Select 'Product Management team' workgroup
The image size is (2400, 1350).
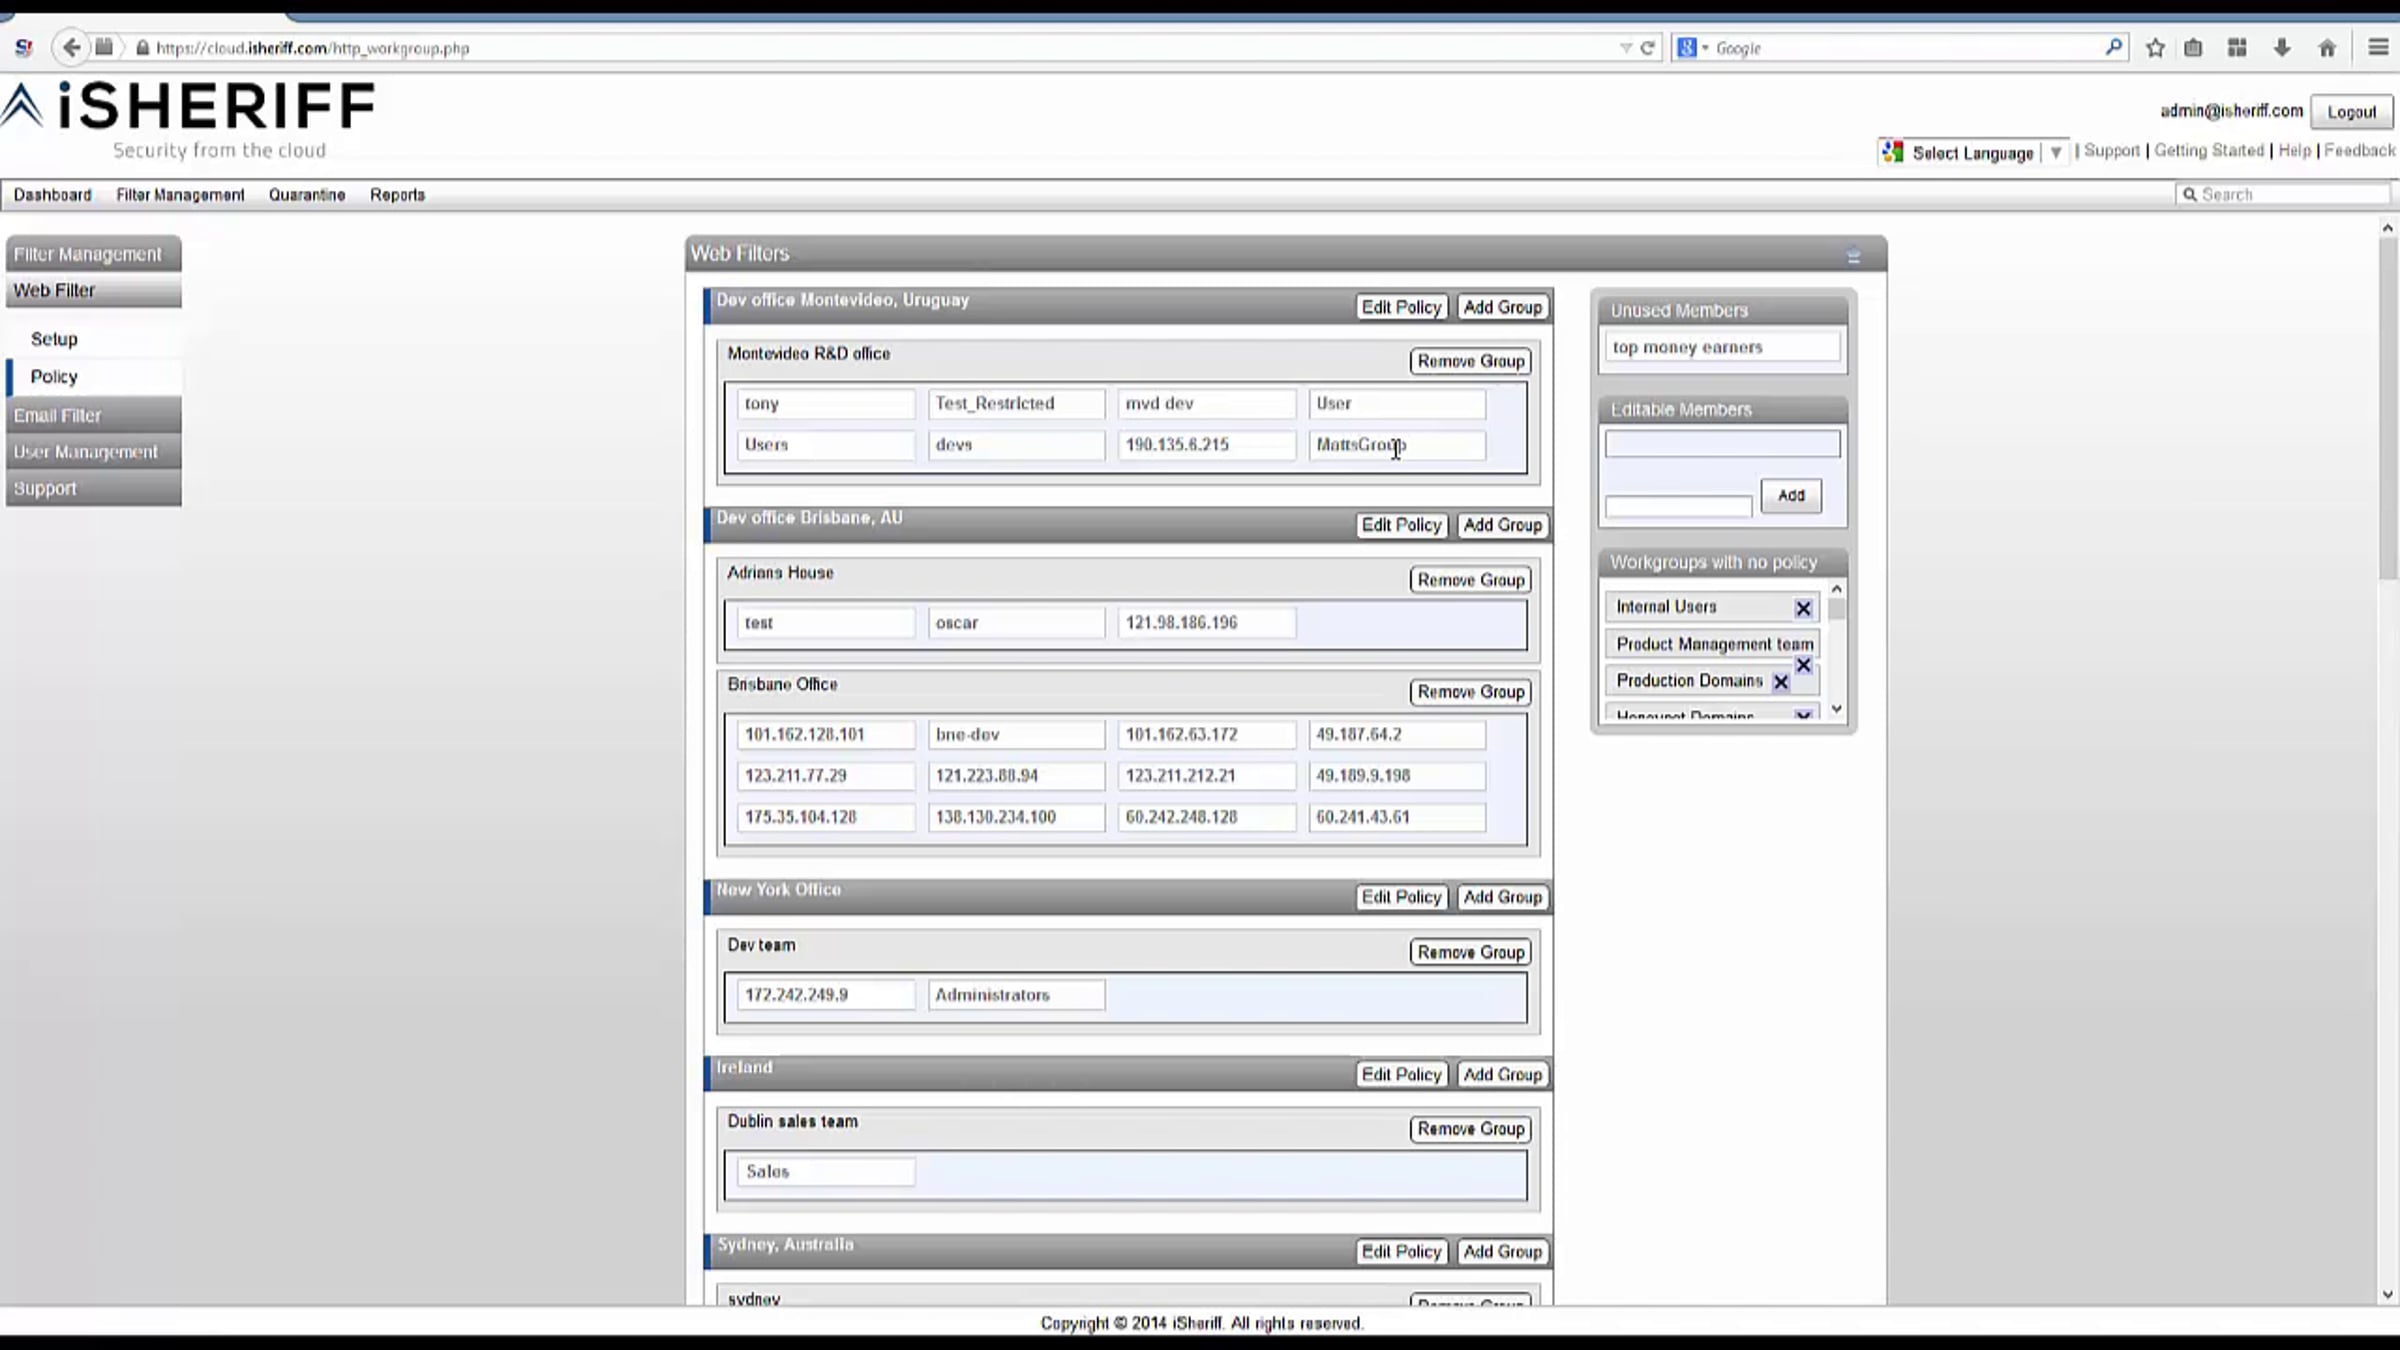point(1712,644)
